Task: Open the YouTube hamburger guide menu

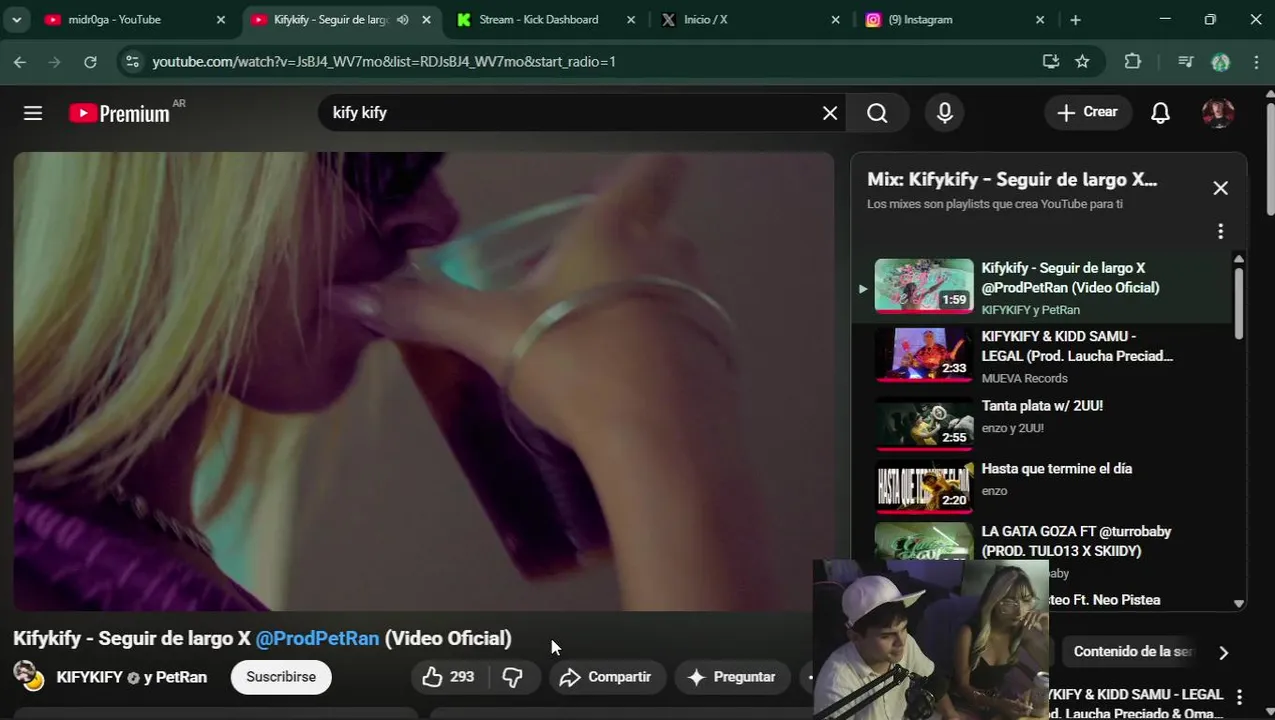Action: click(33, 113)
